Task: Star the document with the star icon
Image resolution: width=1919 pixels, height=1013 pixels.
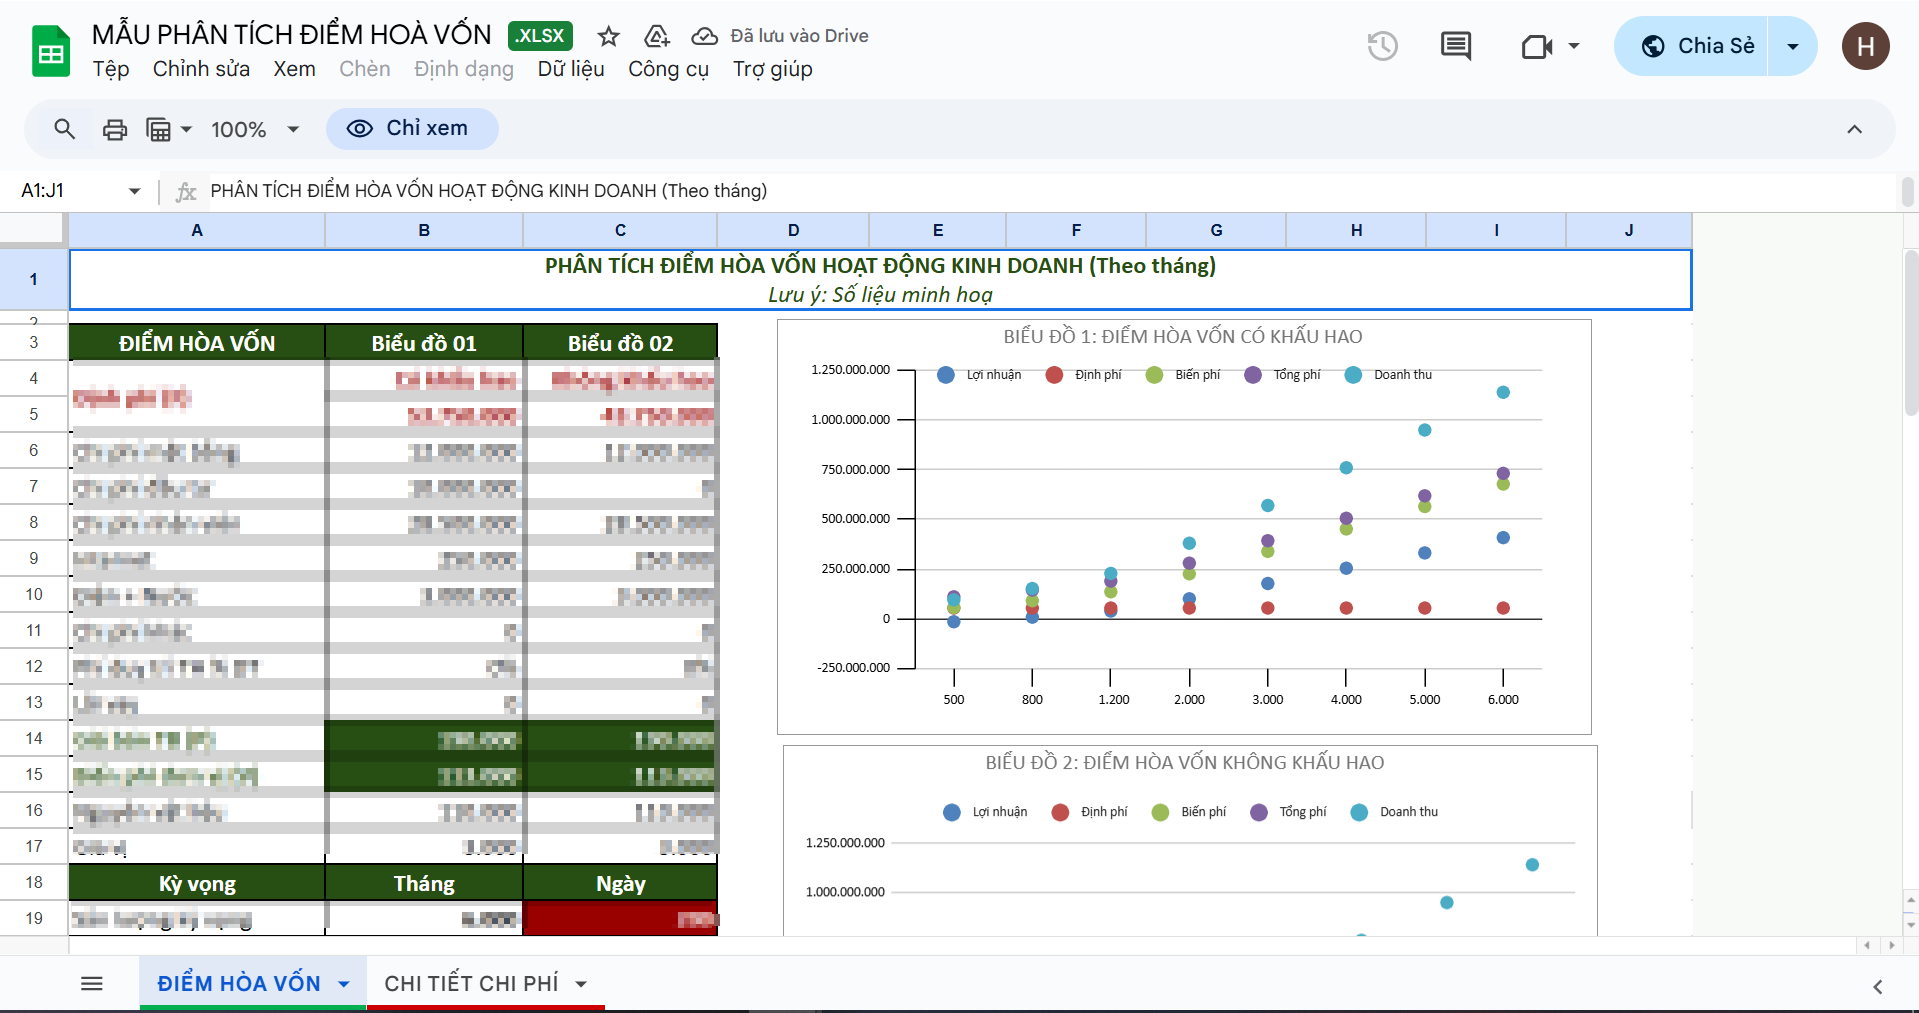Action: coord(608,37)
